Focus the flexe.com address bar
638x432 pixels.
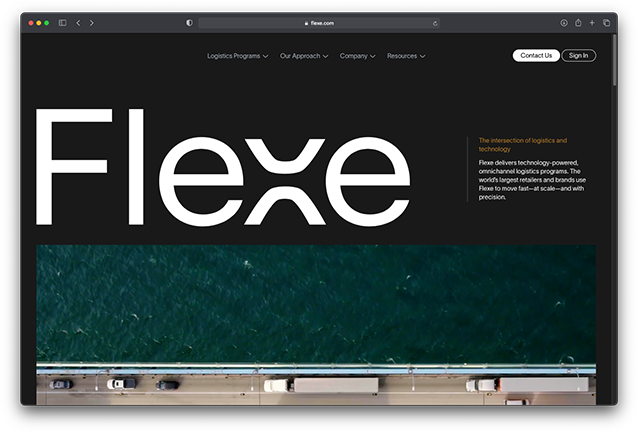pyautogui.click(x=319, y=23)
